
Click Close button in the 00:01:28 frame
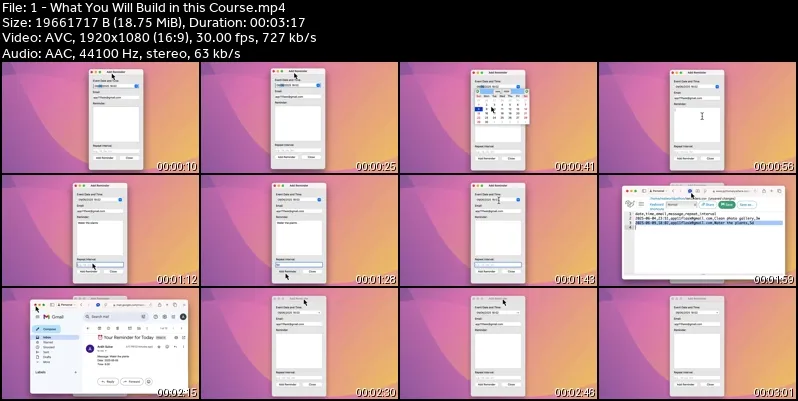[x=312, y=271]
